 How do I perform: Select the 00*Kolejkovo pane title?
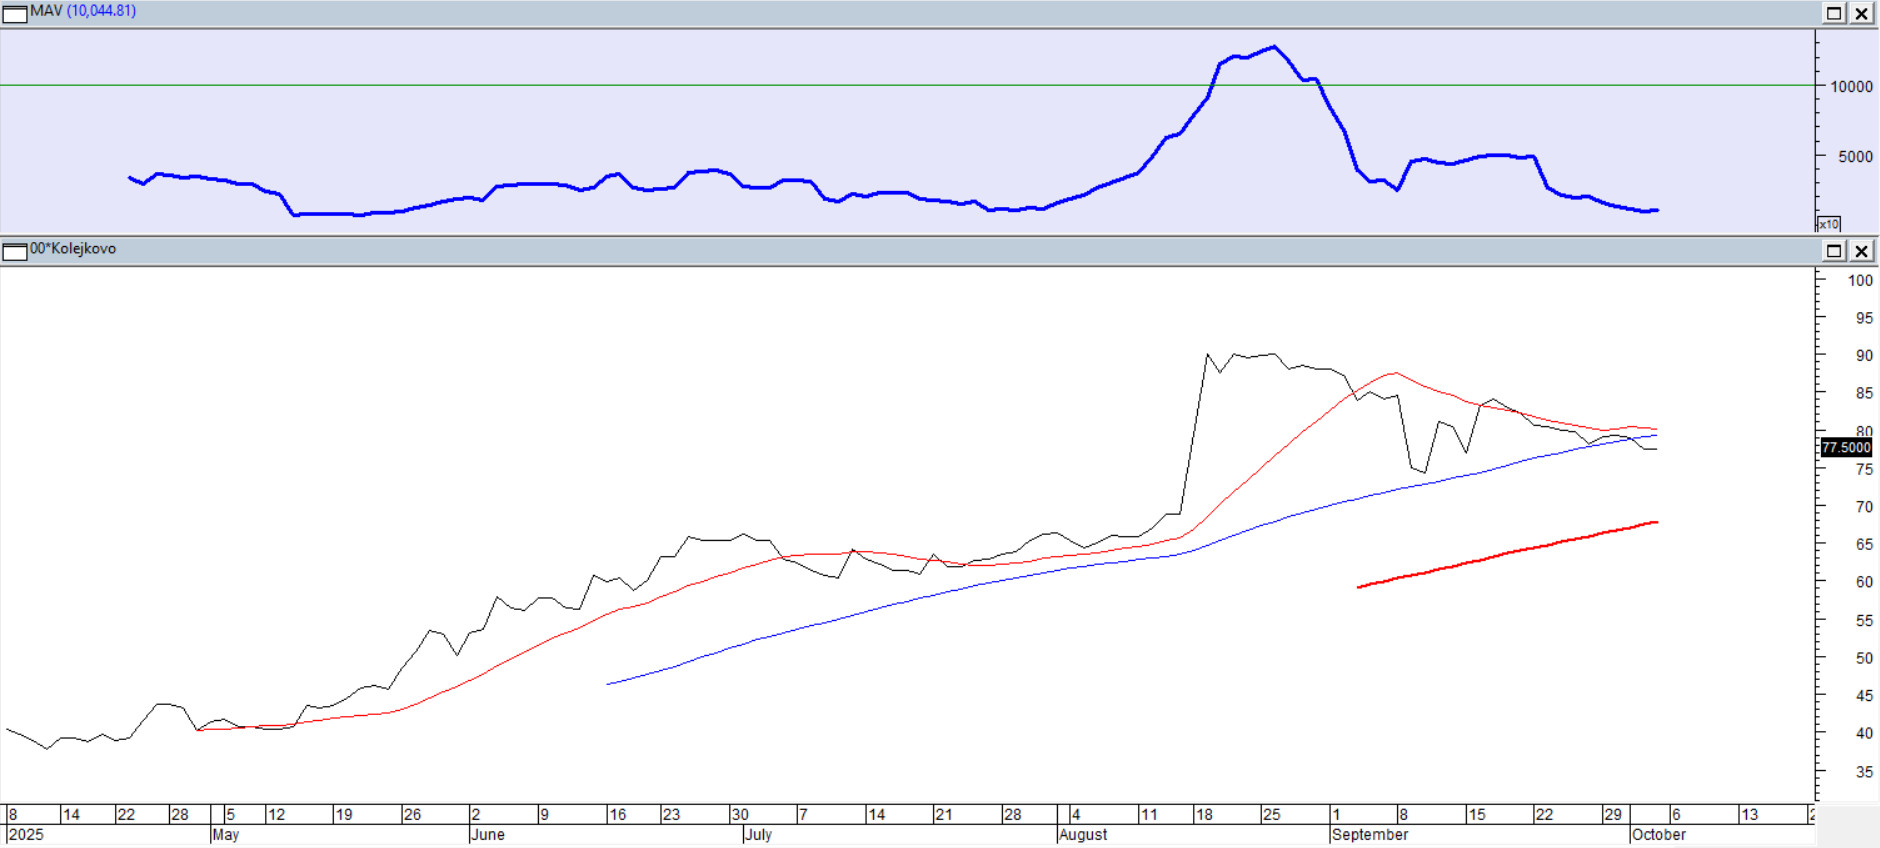click(x=73, y=249)
